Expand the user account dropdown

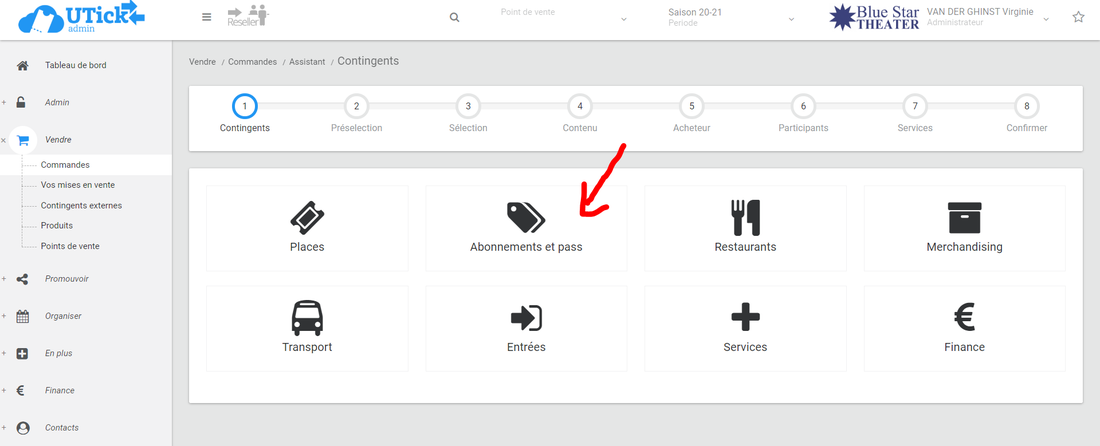[1047, 18]
